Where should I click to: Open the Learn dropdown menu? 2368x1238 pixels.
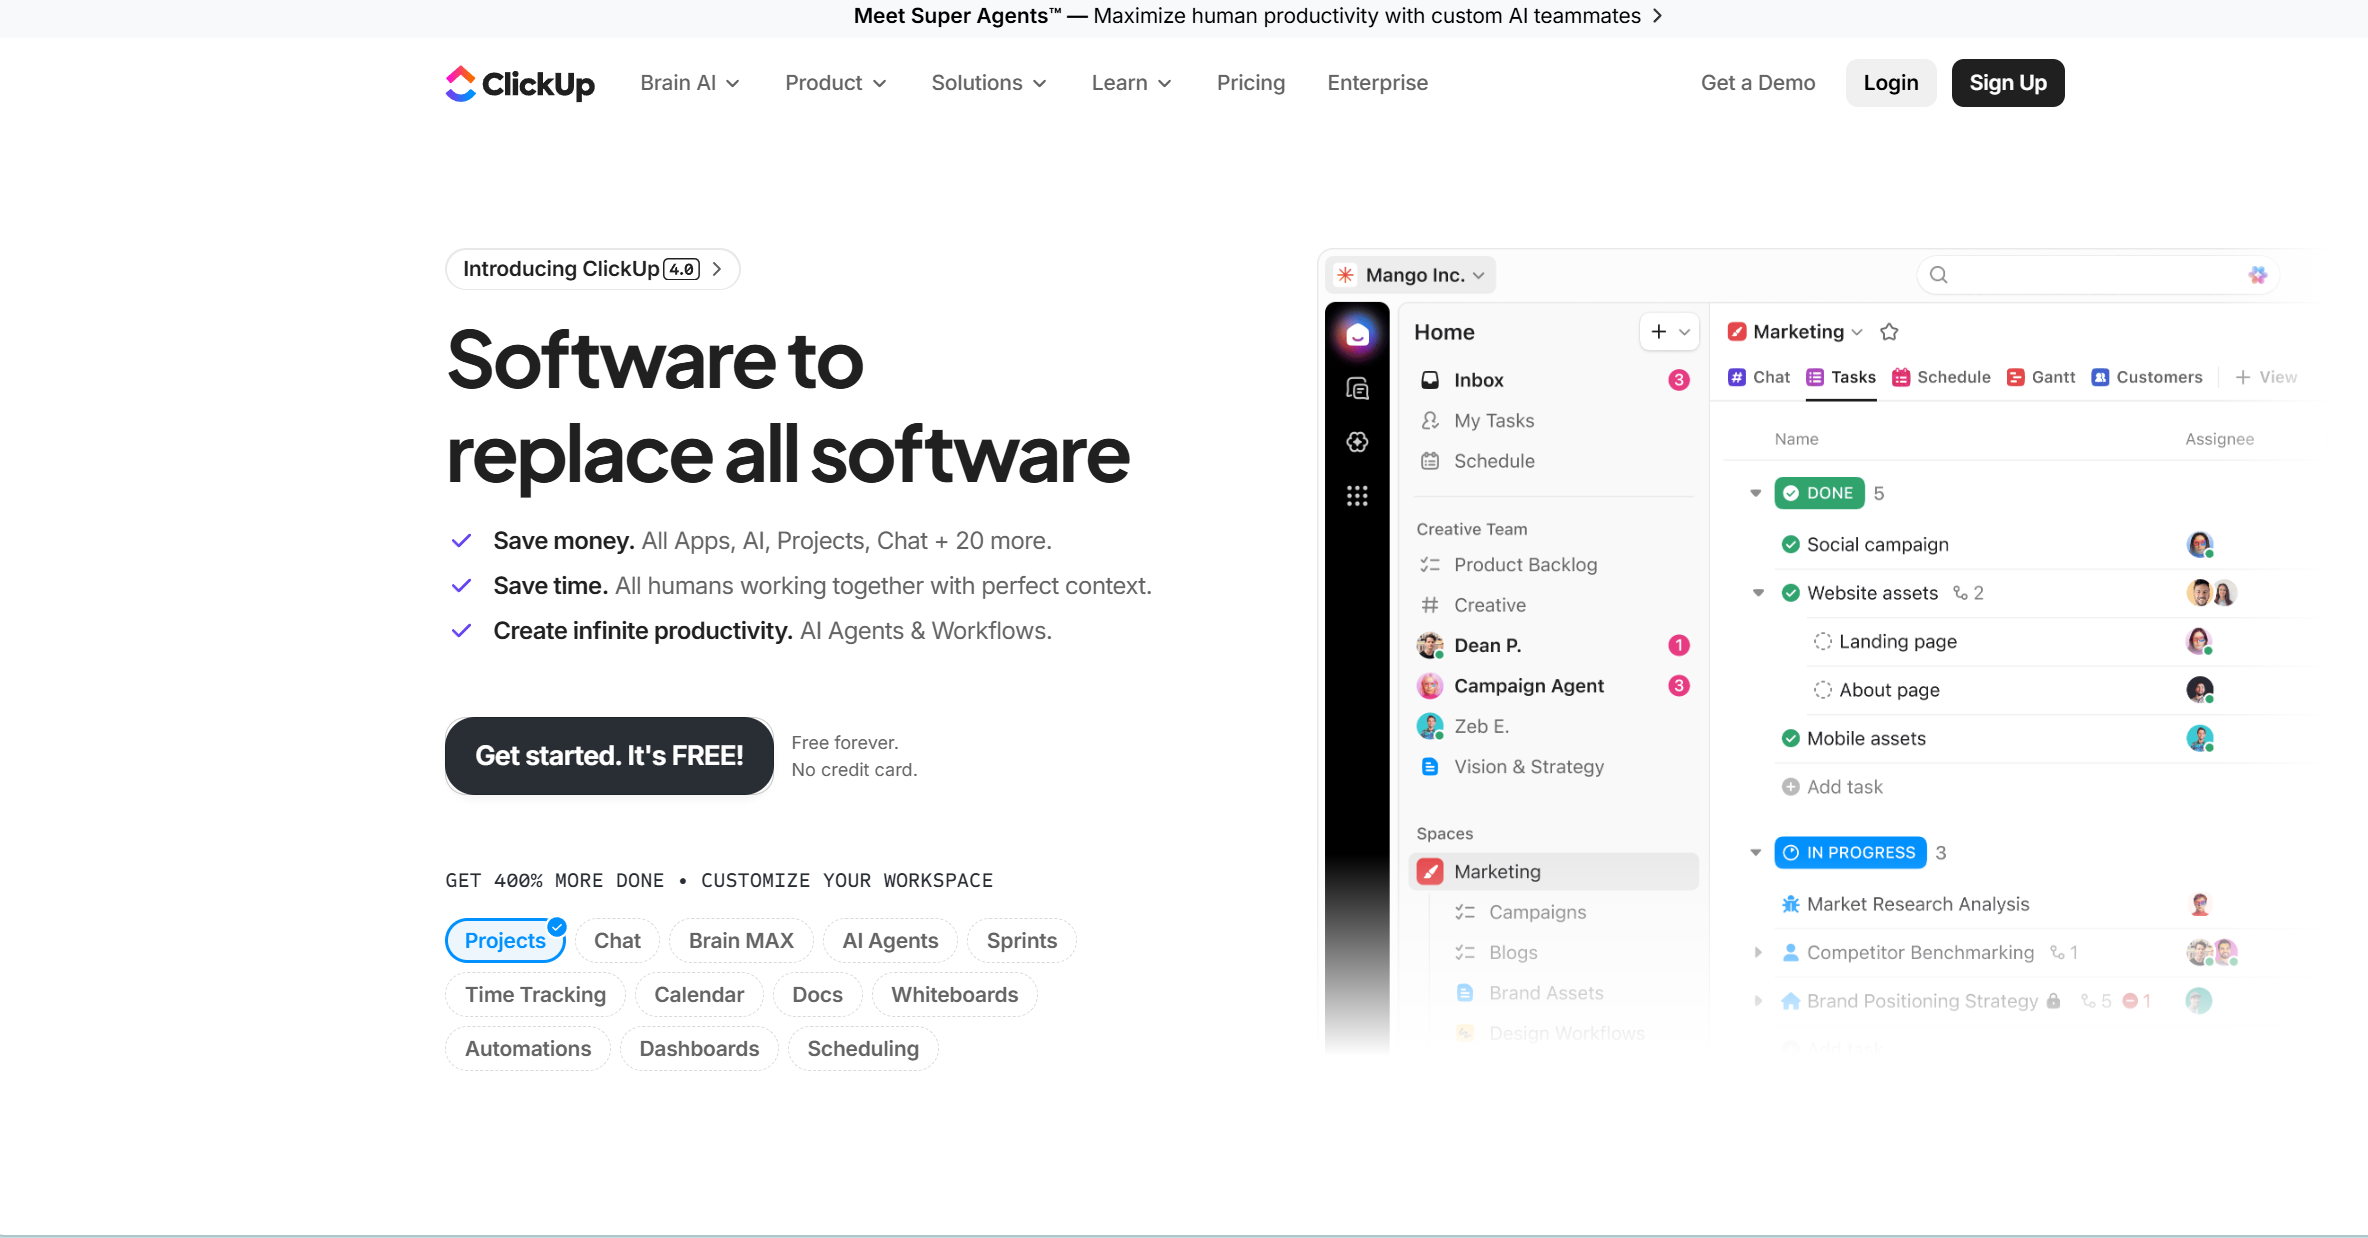[x=1131, y=83]
